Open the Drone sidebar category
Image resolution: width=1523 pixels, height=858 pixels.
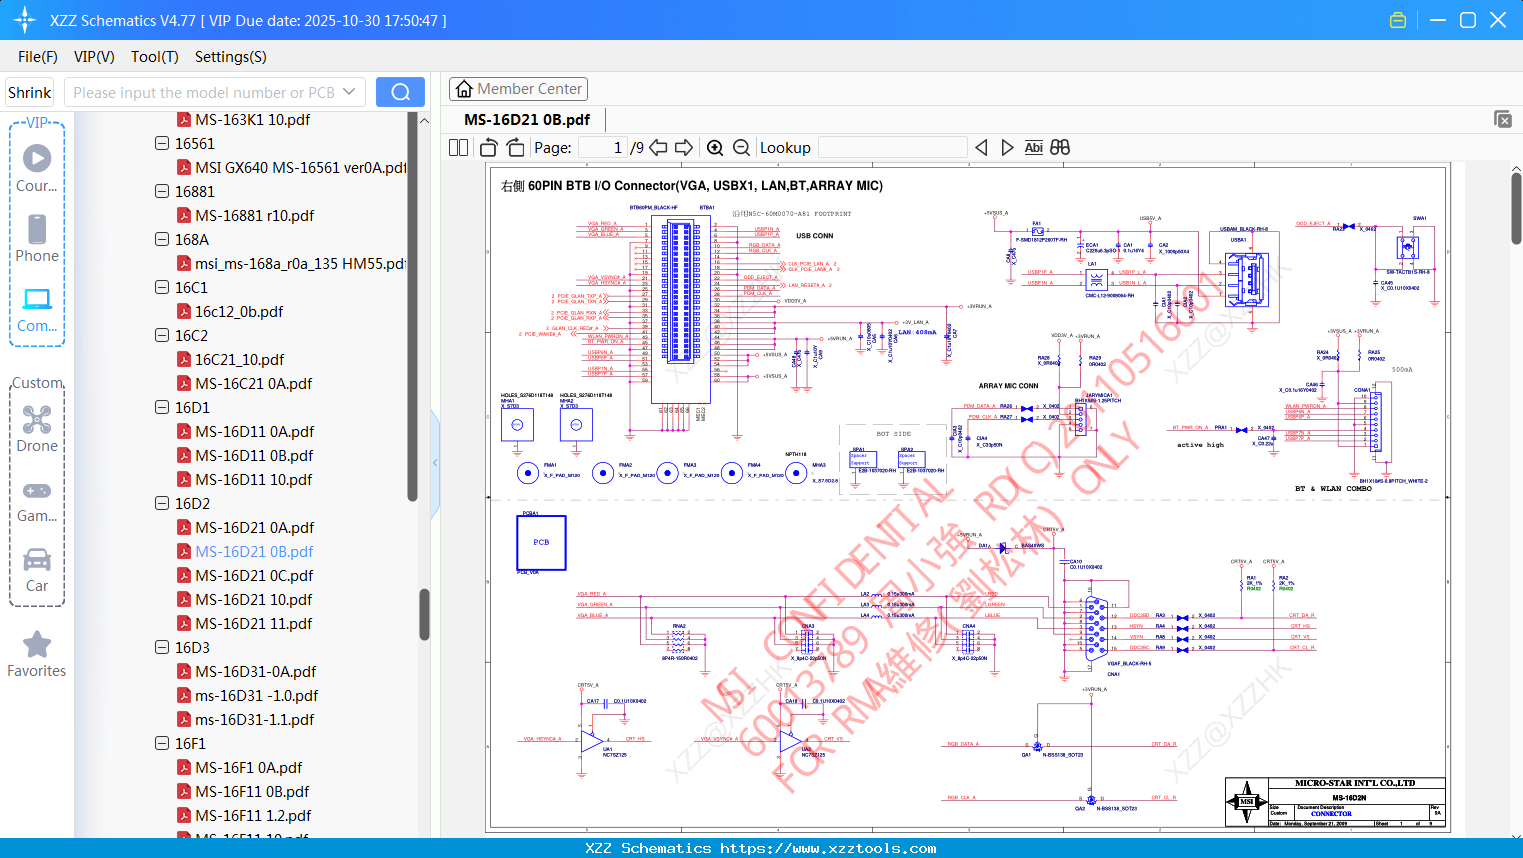pos(37,429)
